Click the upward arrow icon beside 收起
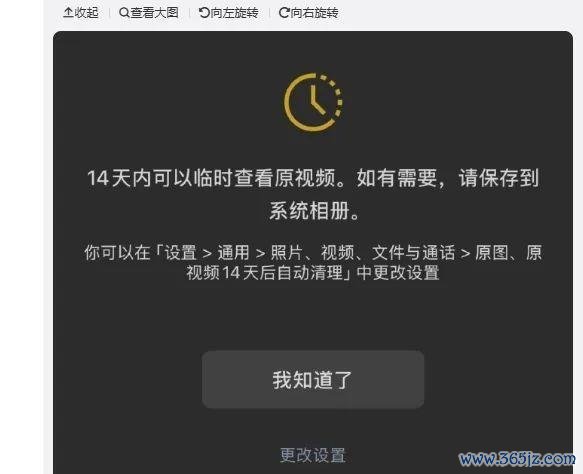 pyautogui.click(x=68, y=13)
